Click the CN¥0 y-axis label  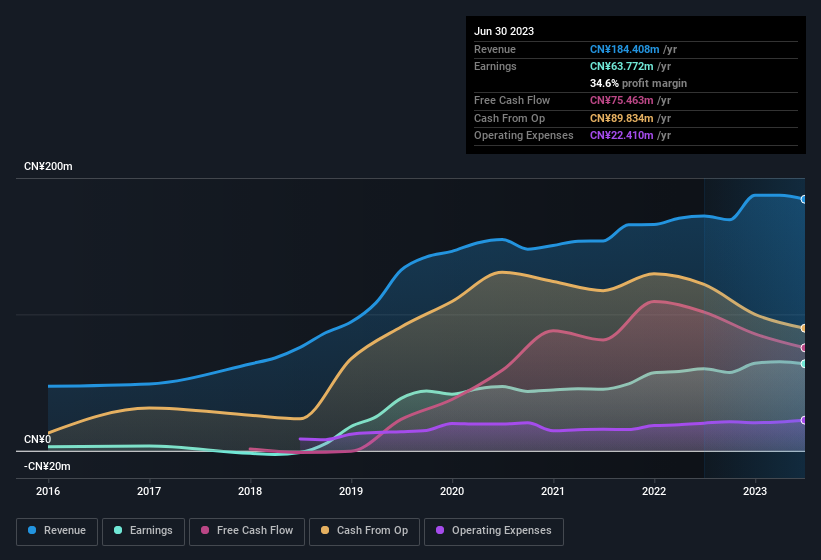[x=38, y=440]
